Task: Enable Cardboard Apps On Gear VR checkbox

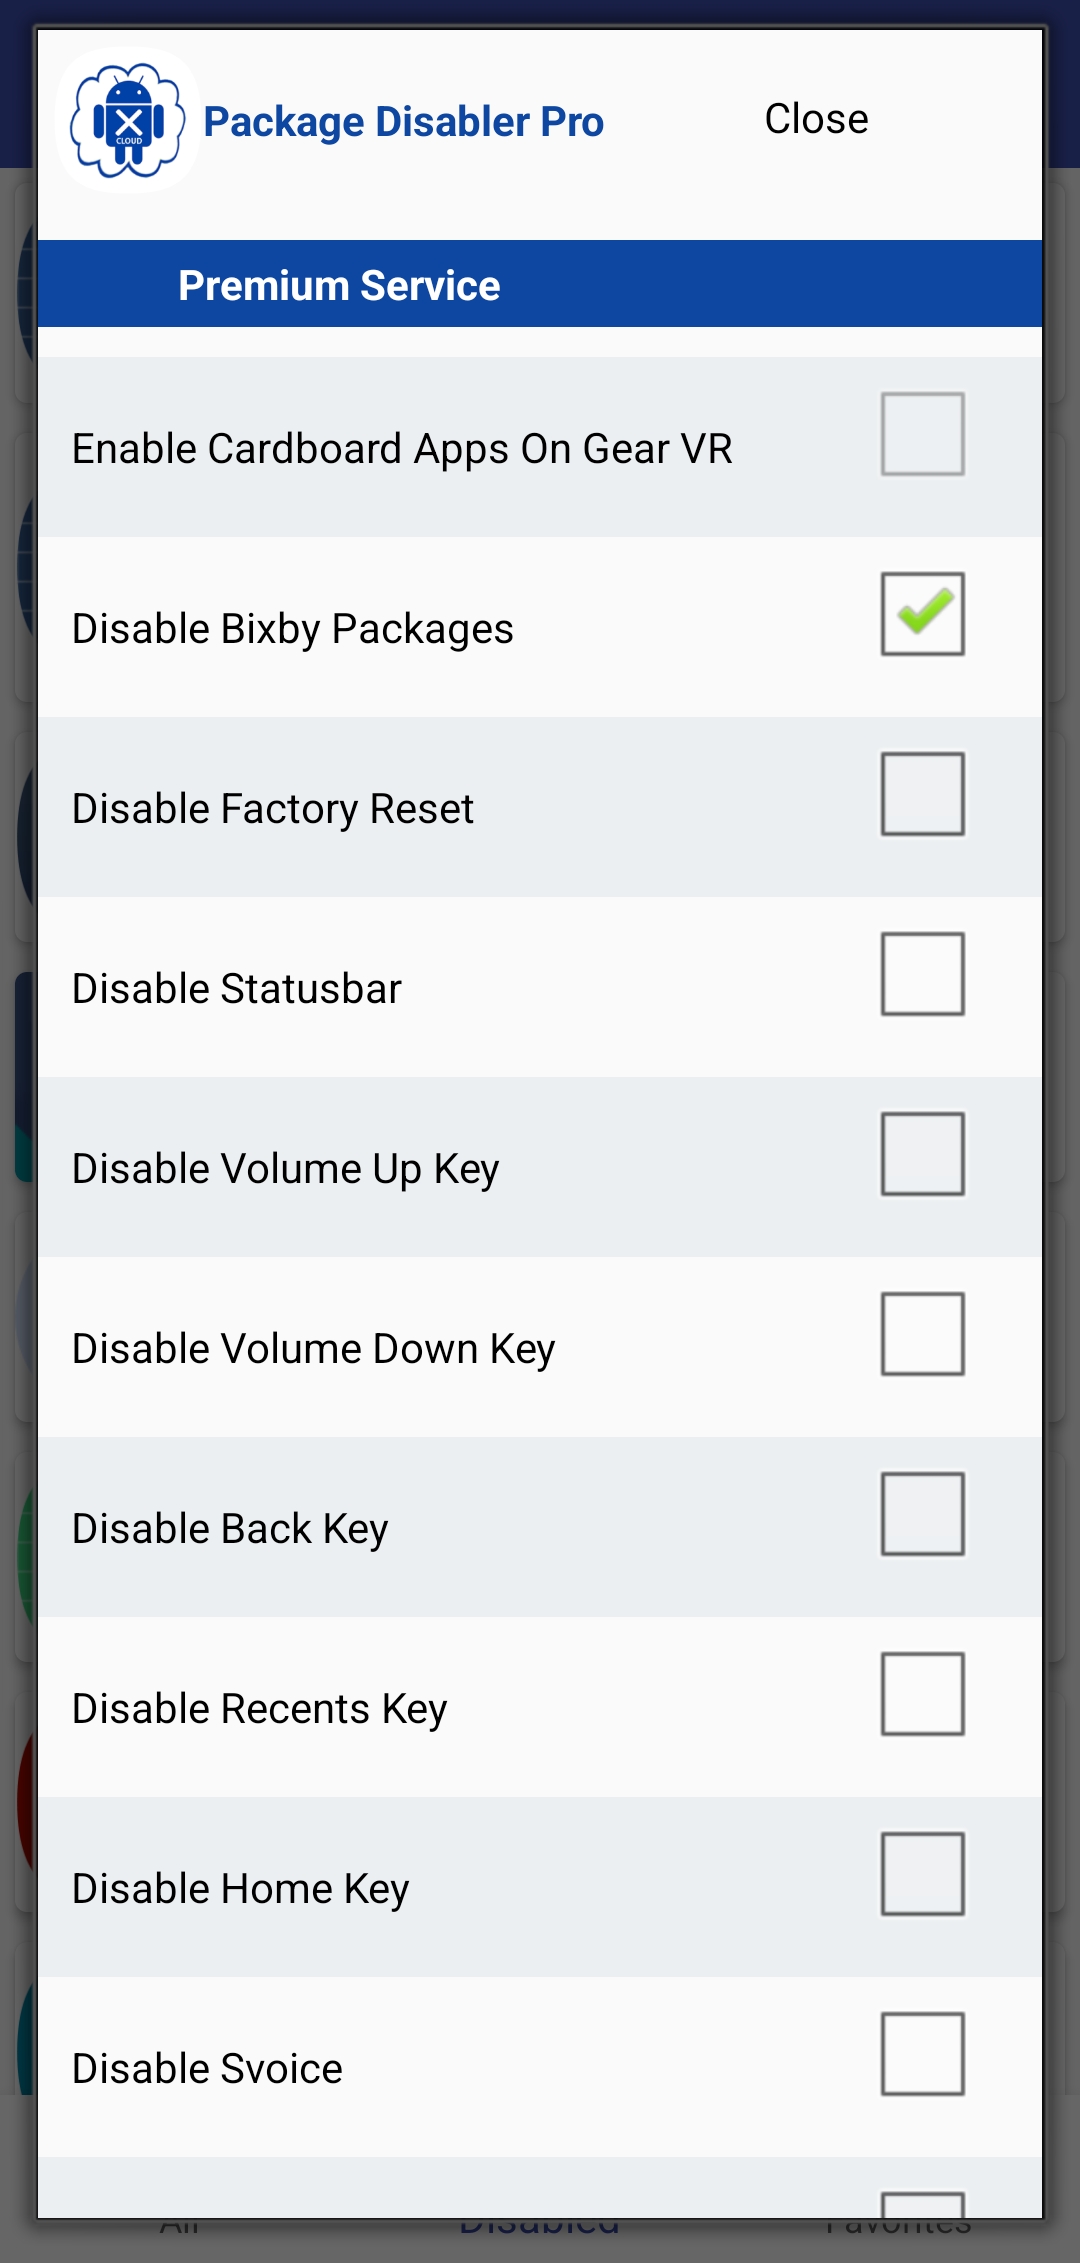Action: pos(922,434)
